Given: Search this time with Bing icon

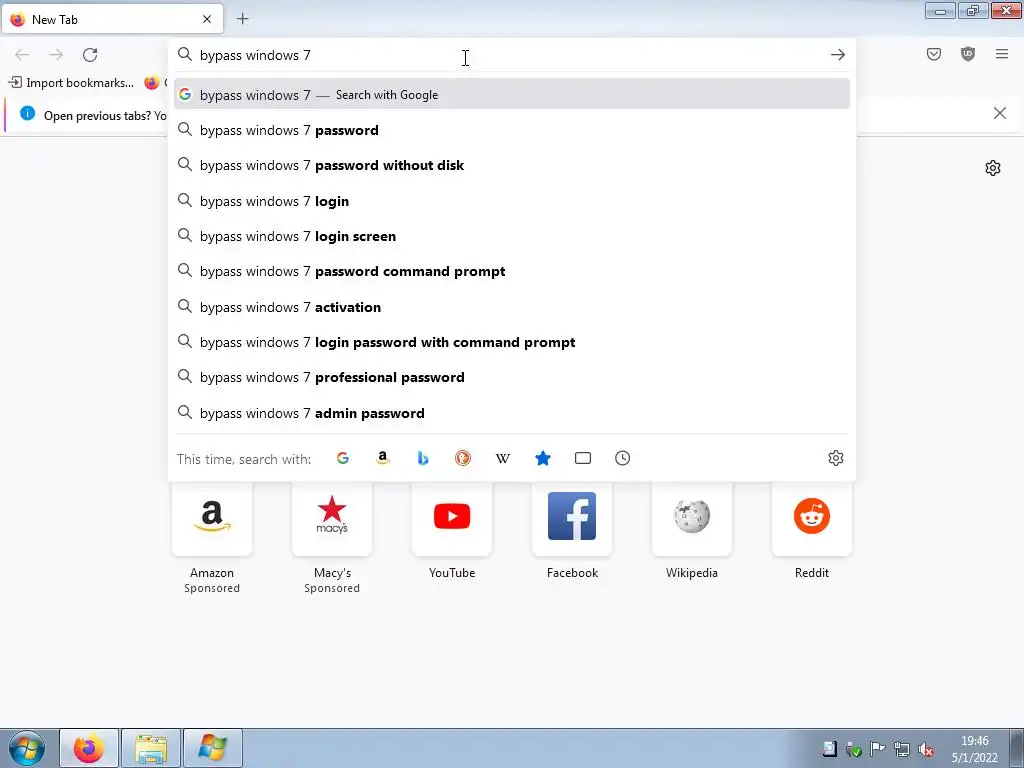Looking at the screenshot, I should click(x=423, y=458).
